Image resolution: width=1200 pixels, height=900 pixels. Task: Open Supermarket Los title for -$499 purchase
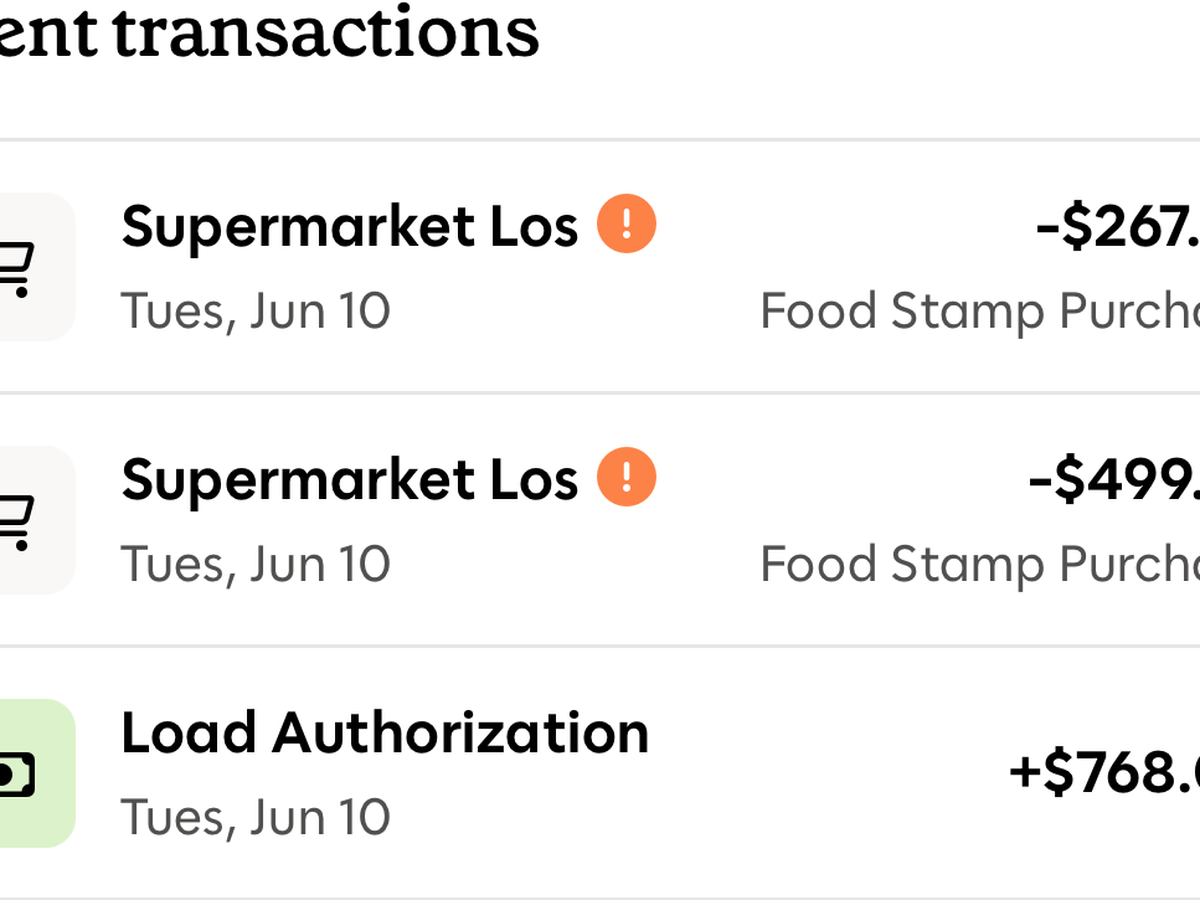coord(349,479)
